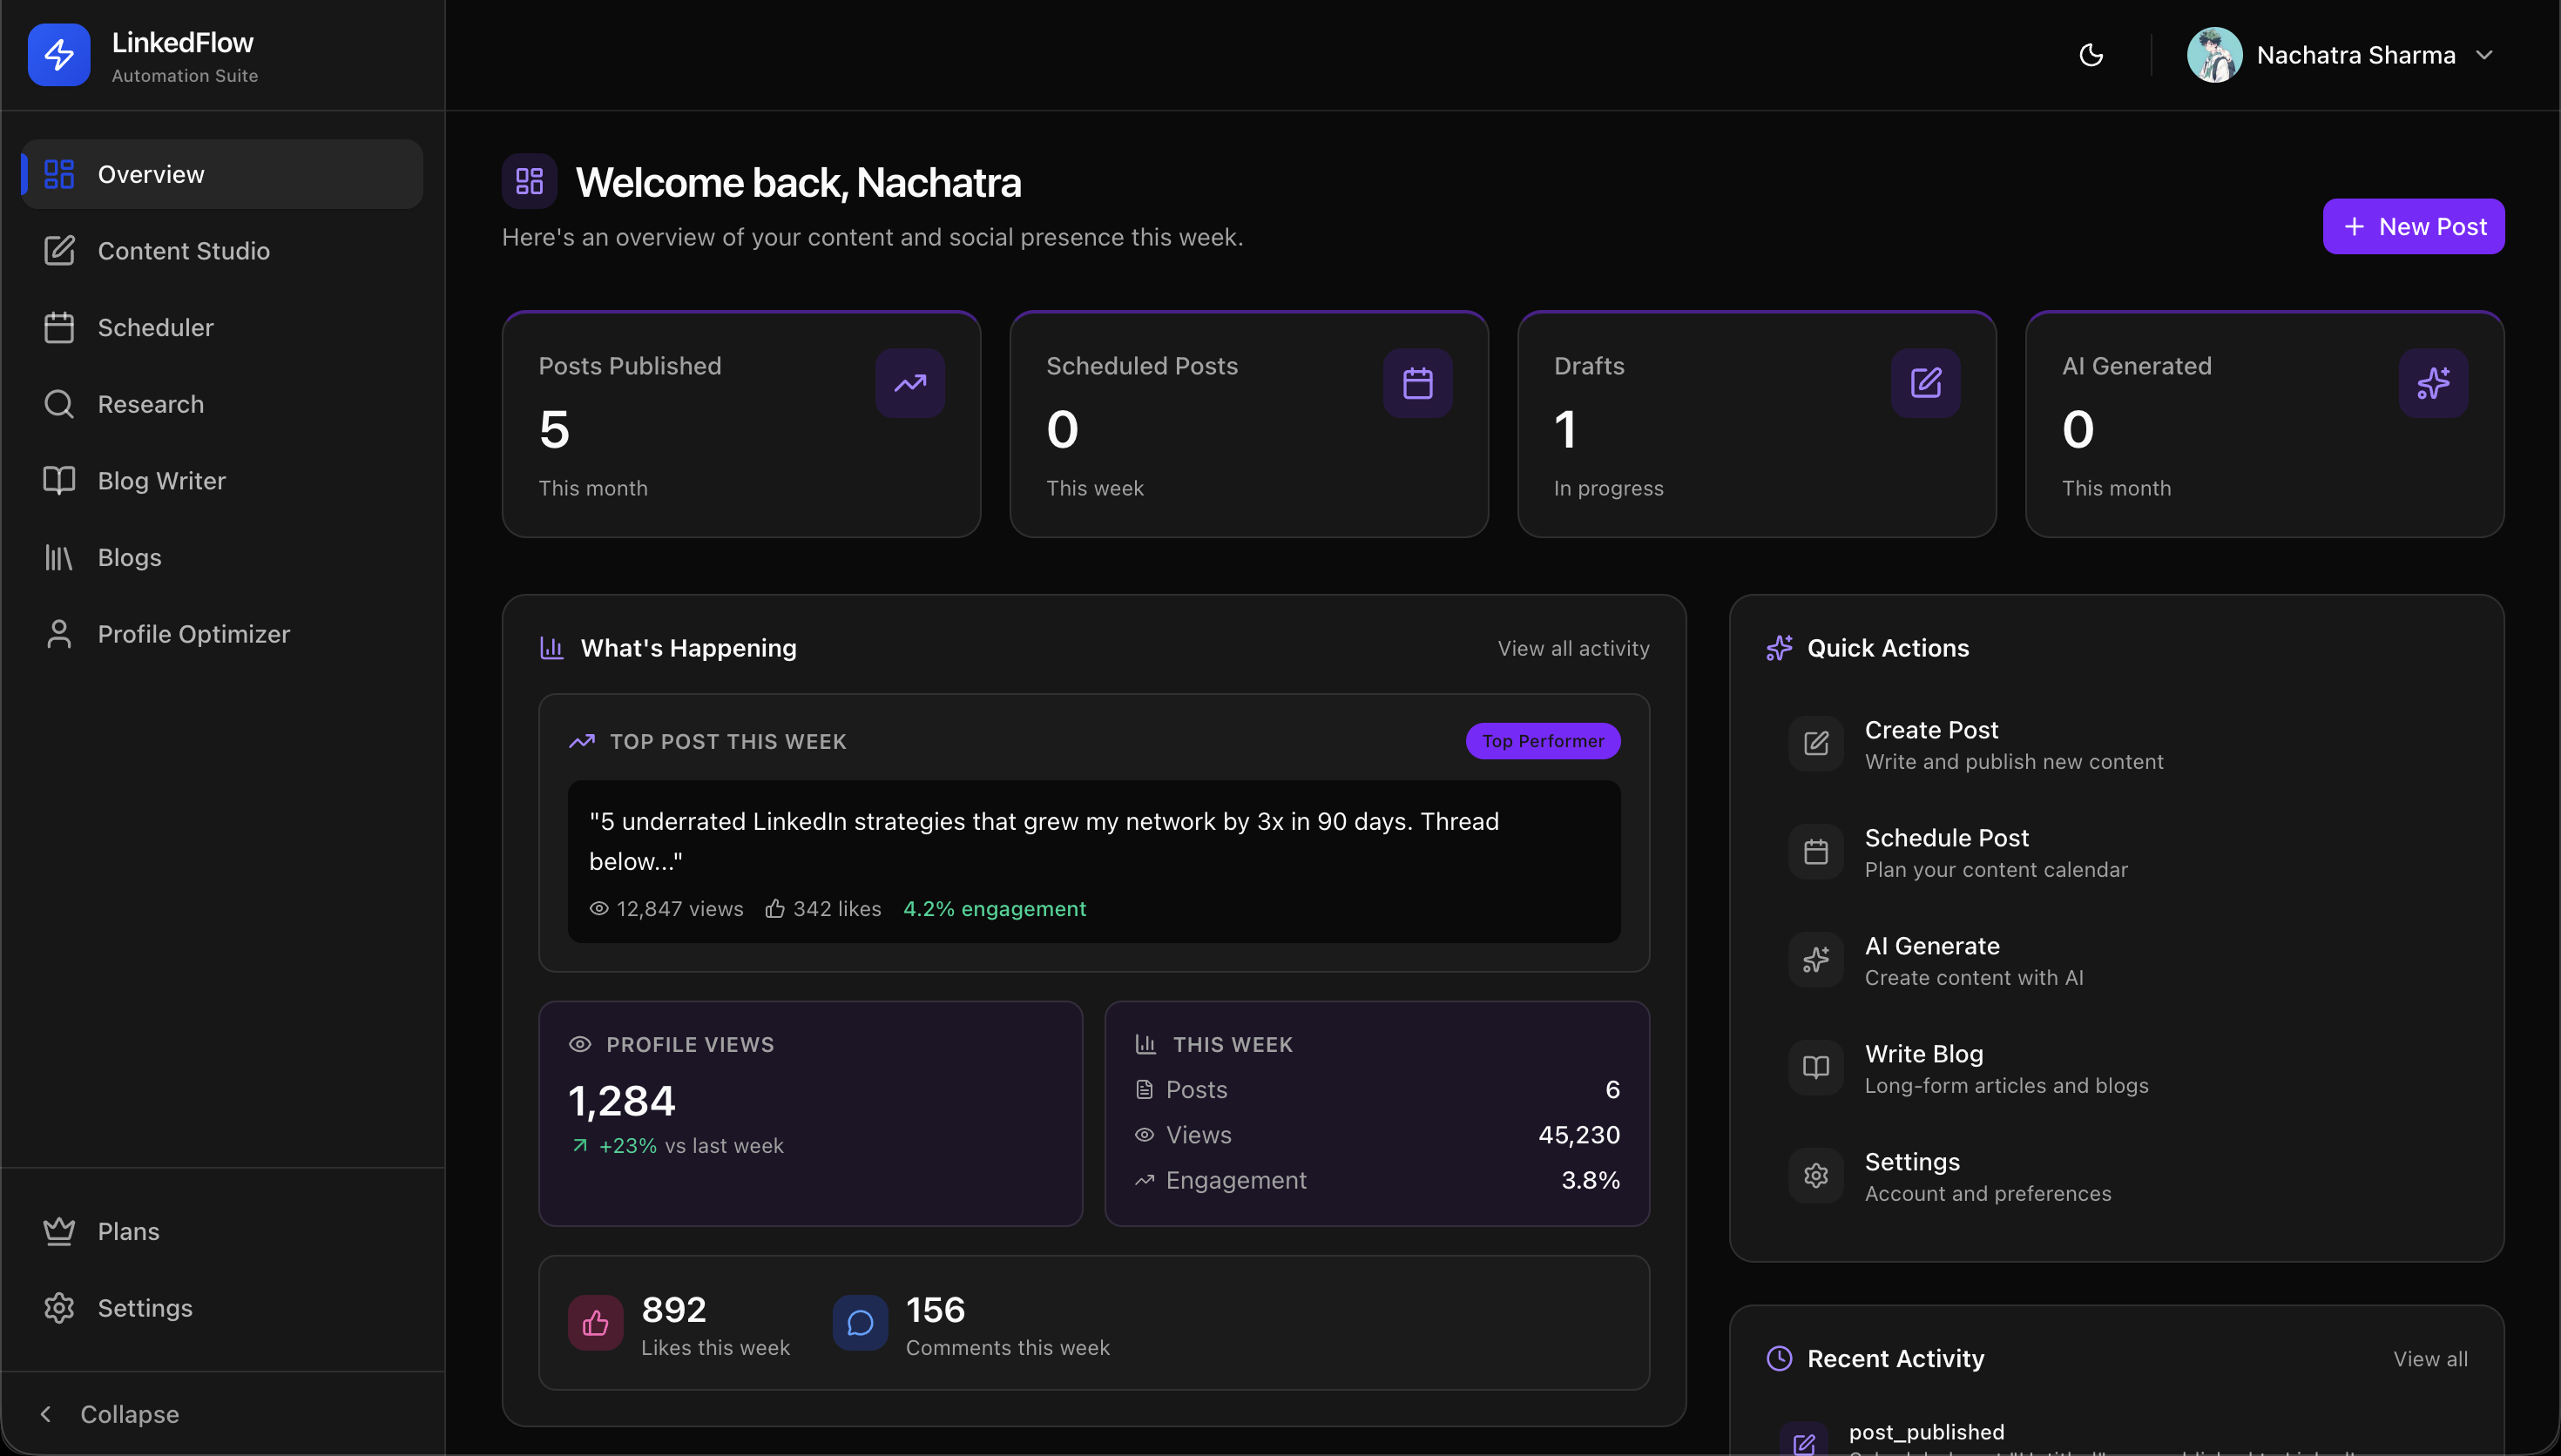2561x1456 pixels.
Task: Open the Drafts card
Action: (1756, 424)
